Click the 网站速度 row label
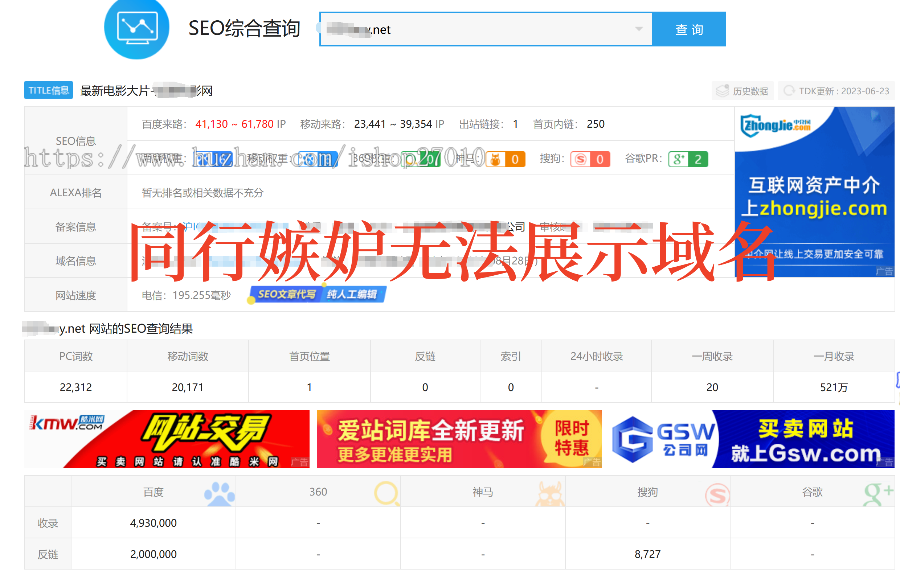 pyautogui.click(x=76, y=296)
